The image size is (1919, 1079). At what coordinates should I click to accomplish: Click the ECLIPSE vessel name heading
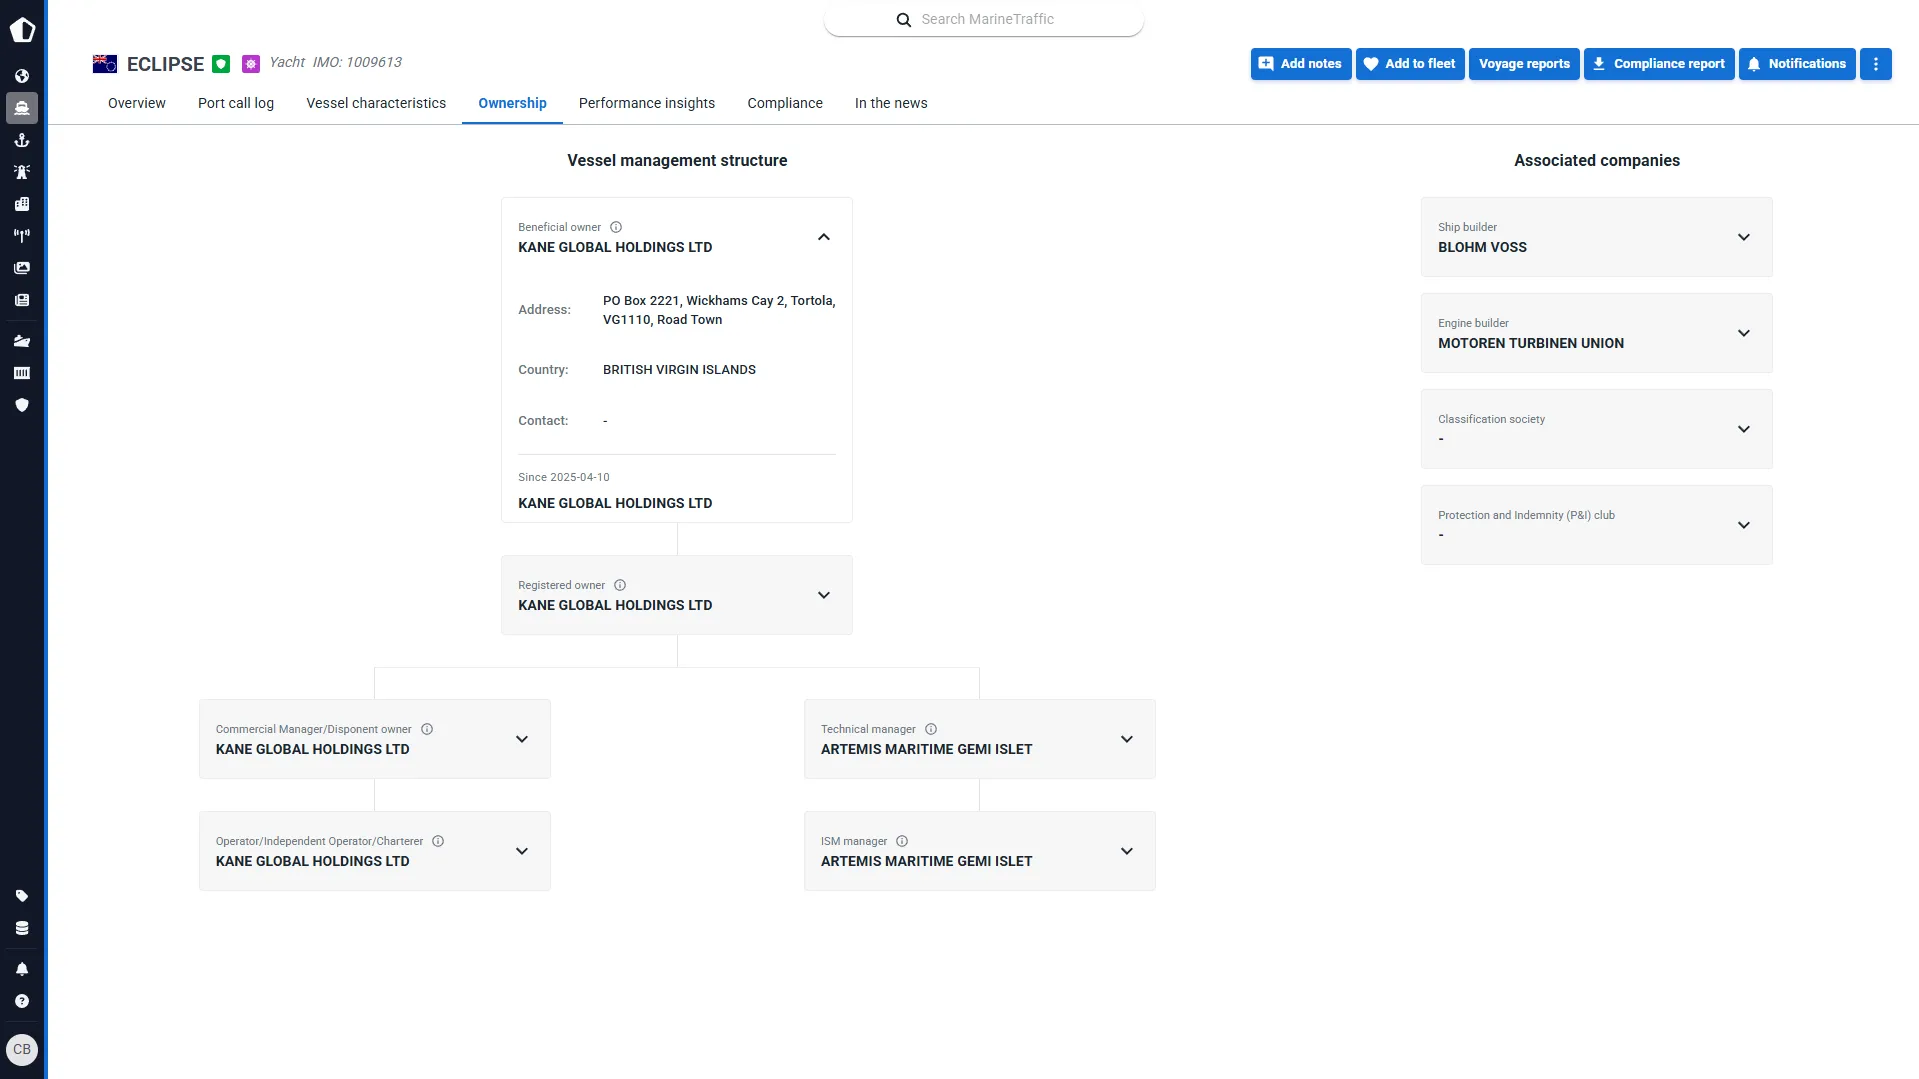pos(165,64)
